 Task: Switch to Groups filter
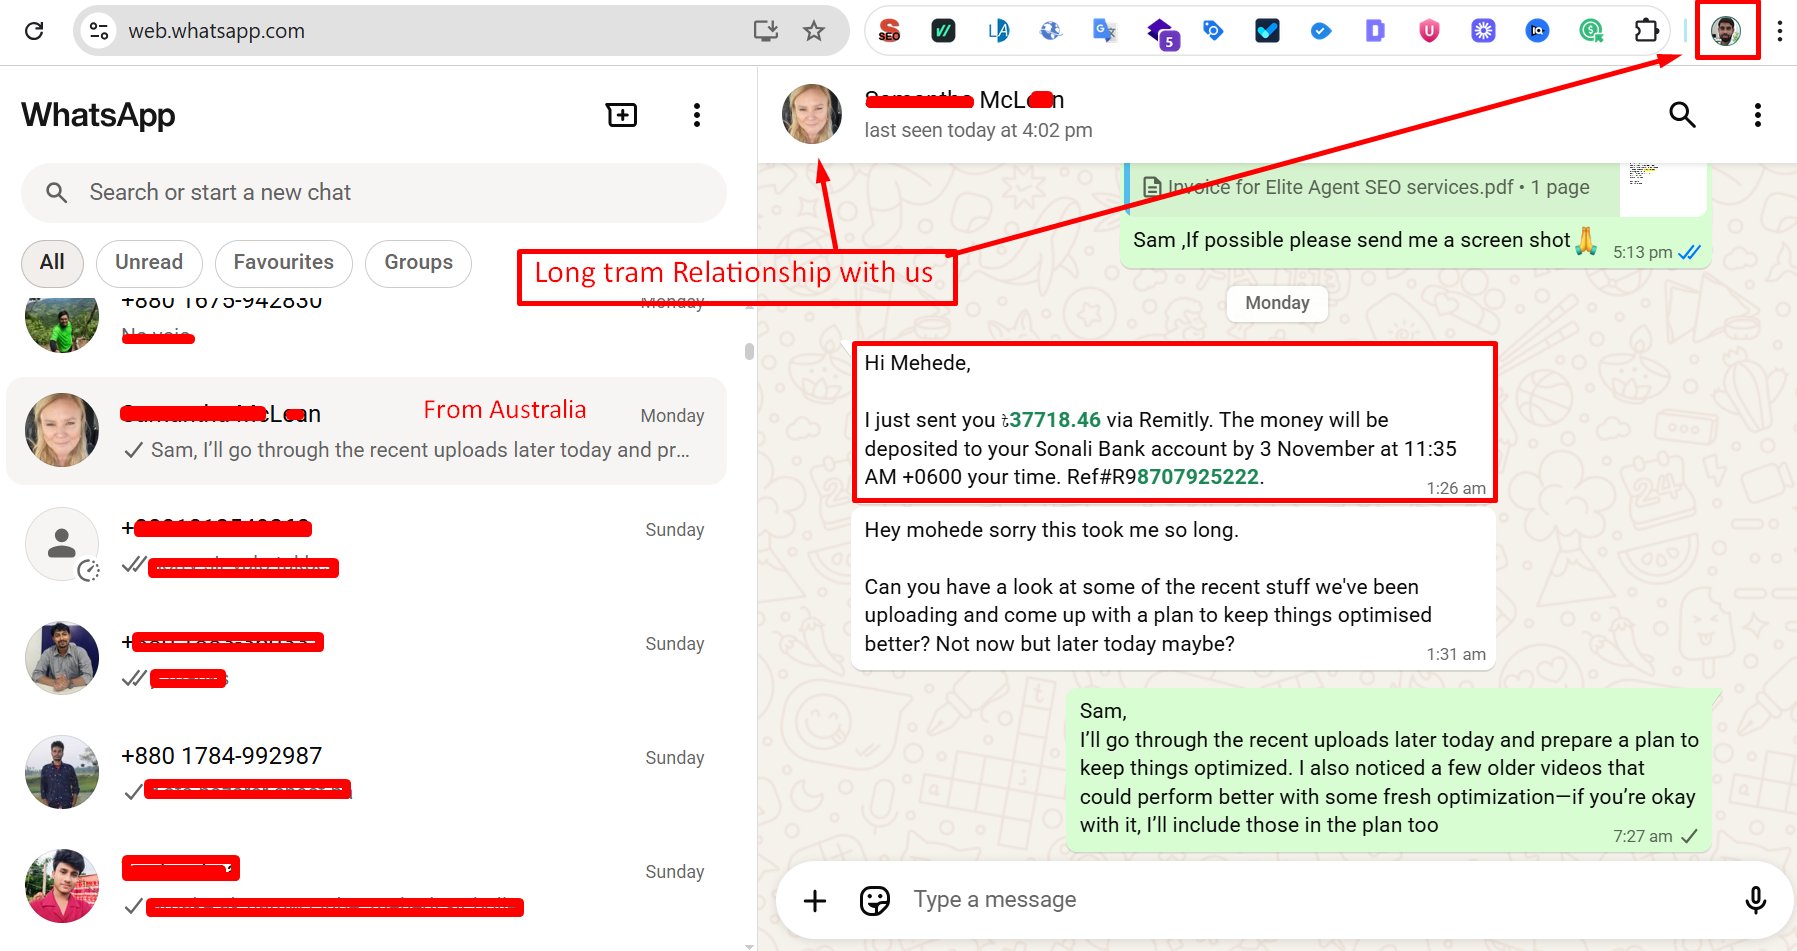tap(418, 263)
